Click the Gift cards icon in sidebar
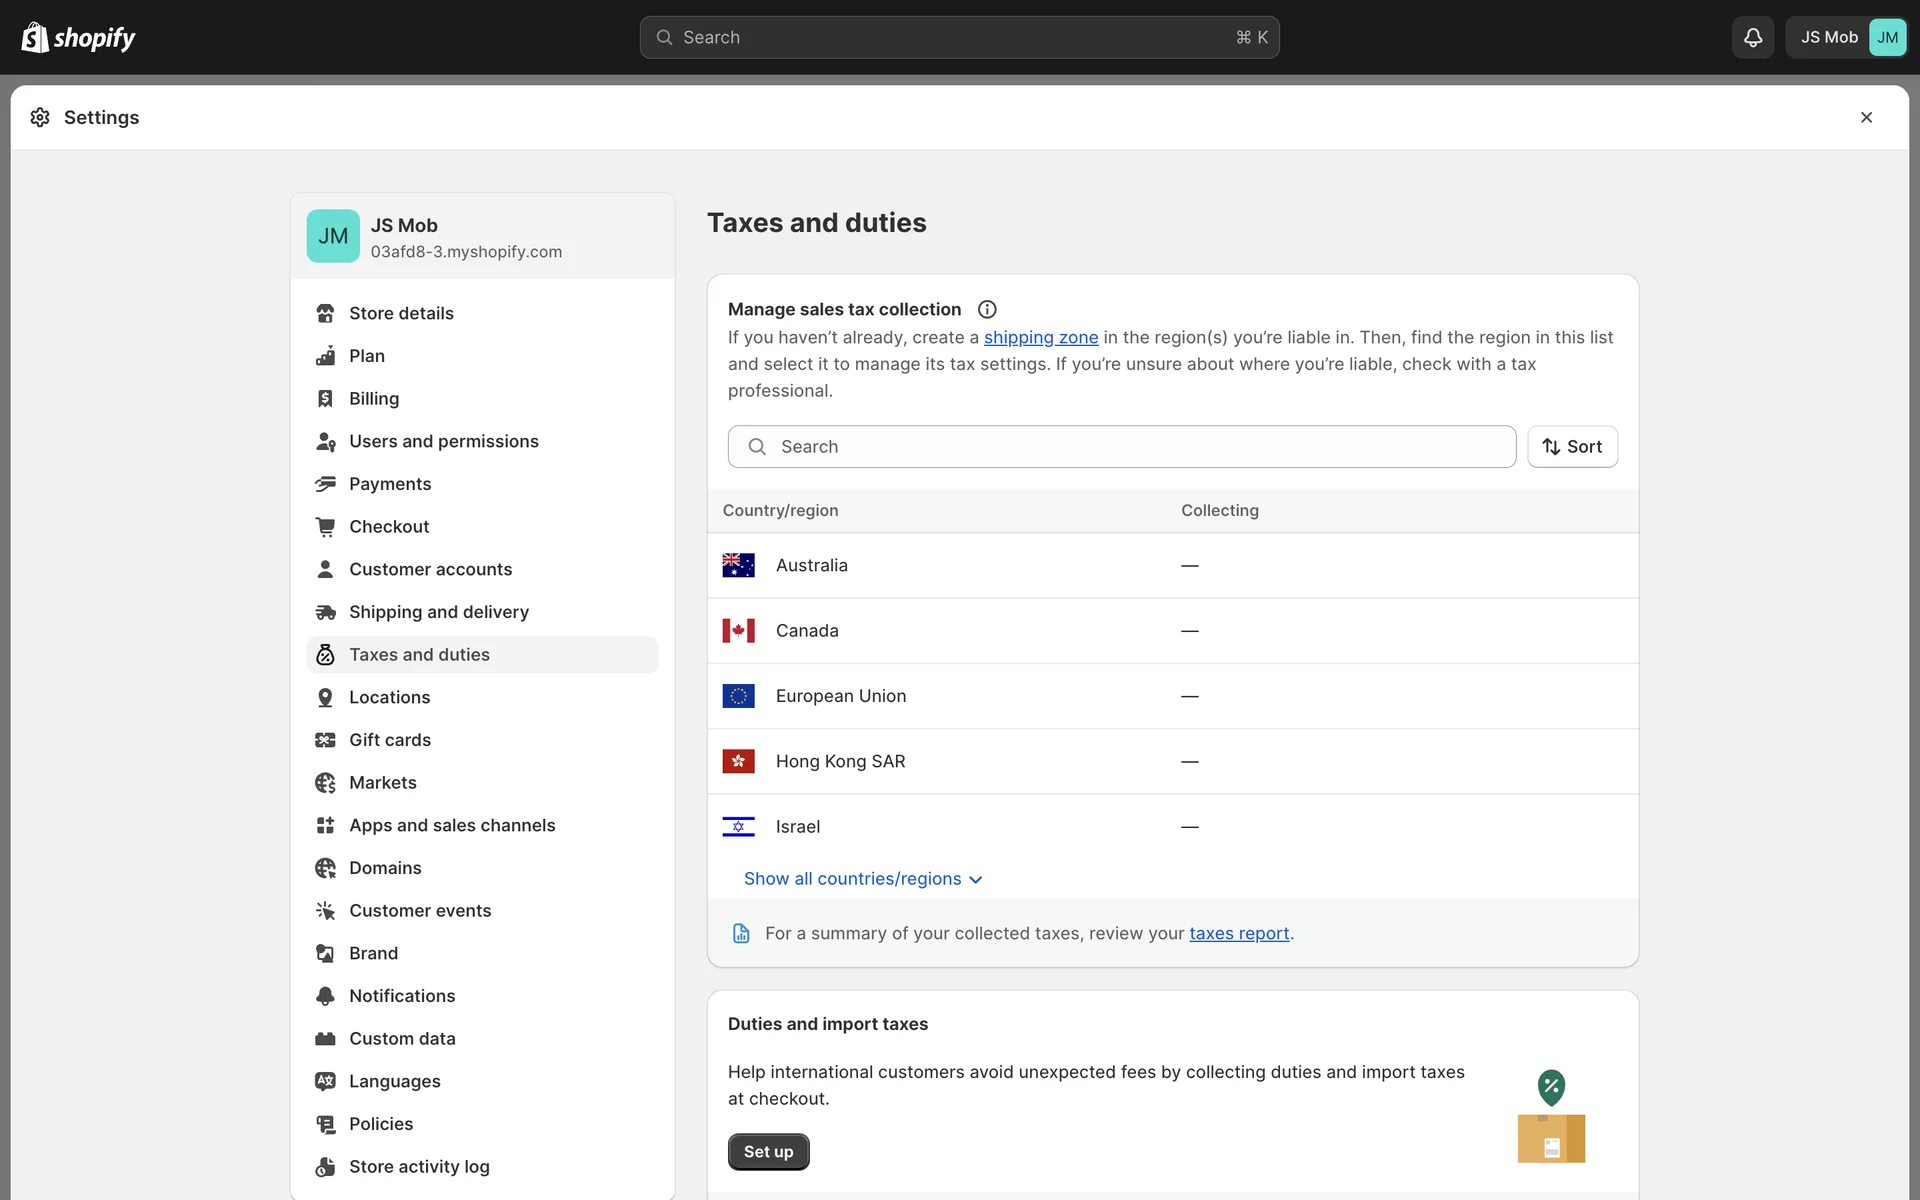Image resolution: width=1920 pixels, height=1200 pixels. point(325,740)
